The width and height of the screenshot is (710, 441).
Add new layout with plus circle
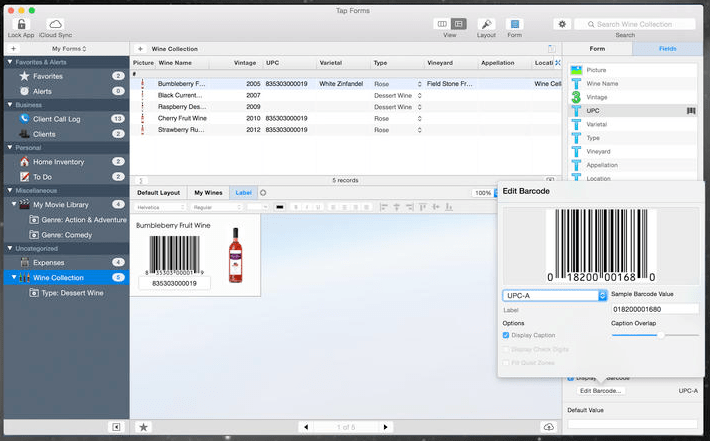point(263,193)
